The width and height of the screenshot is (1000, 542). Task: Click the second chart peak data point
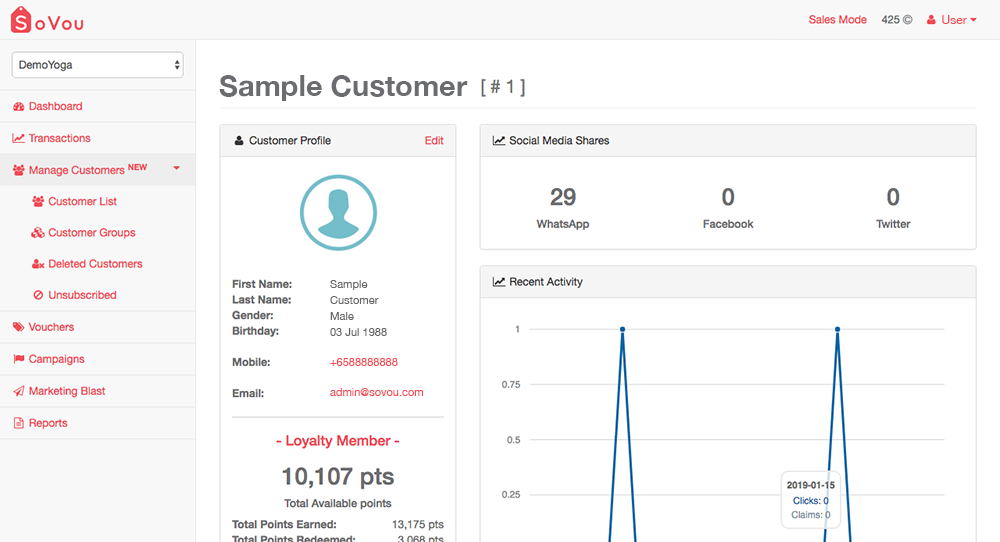click(837, 329)
